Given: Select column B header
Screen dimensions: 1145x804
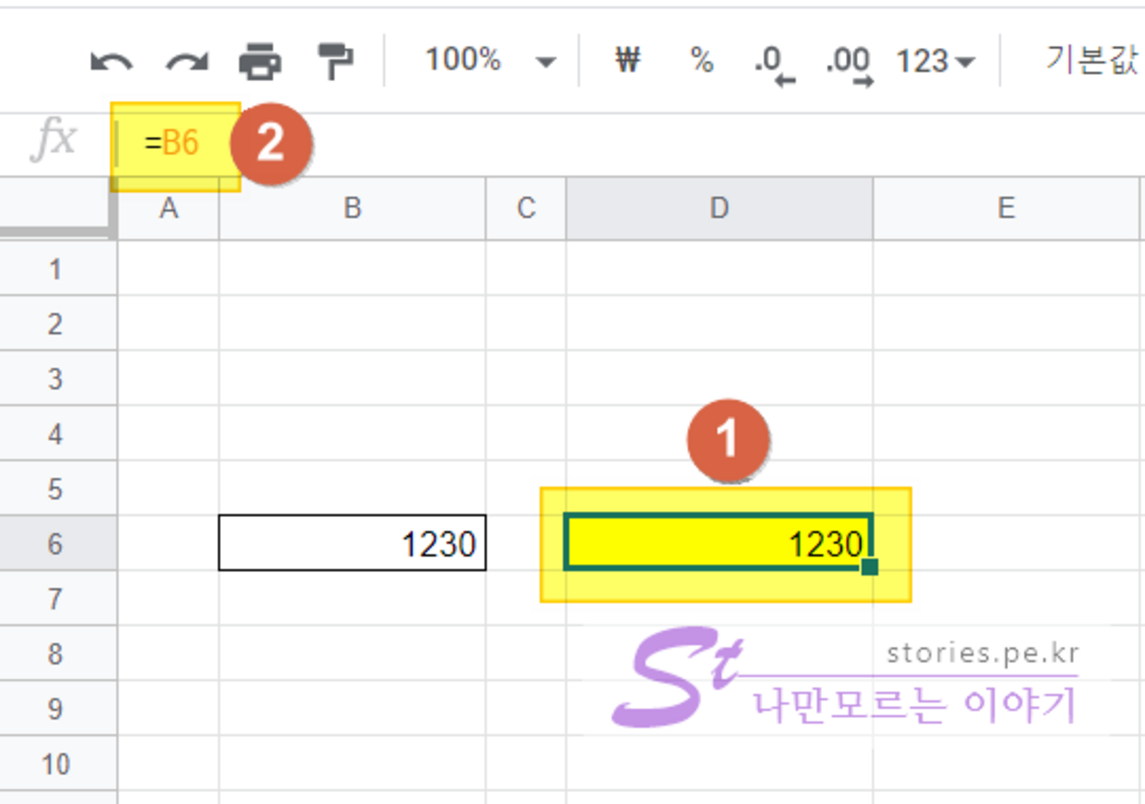Looking at the screenshot, I should (352, 208).
